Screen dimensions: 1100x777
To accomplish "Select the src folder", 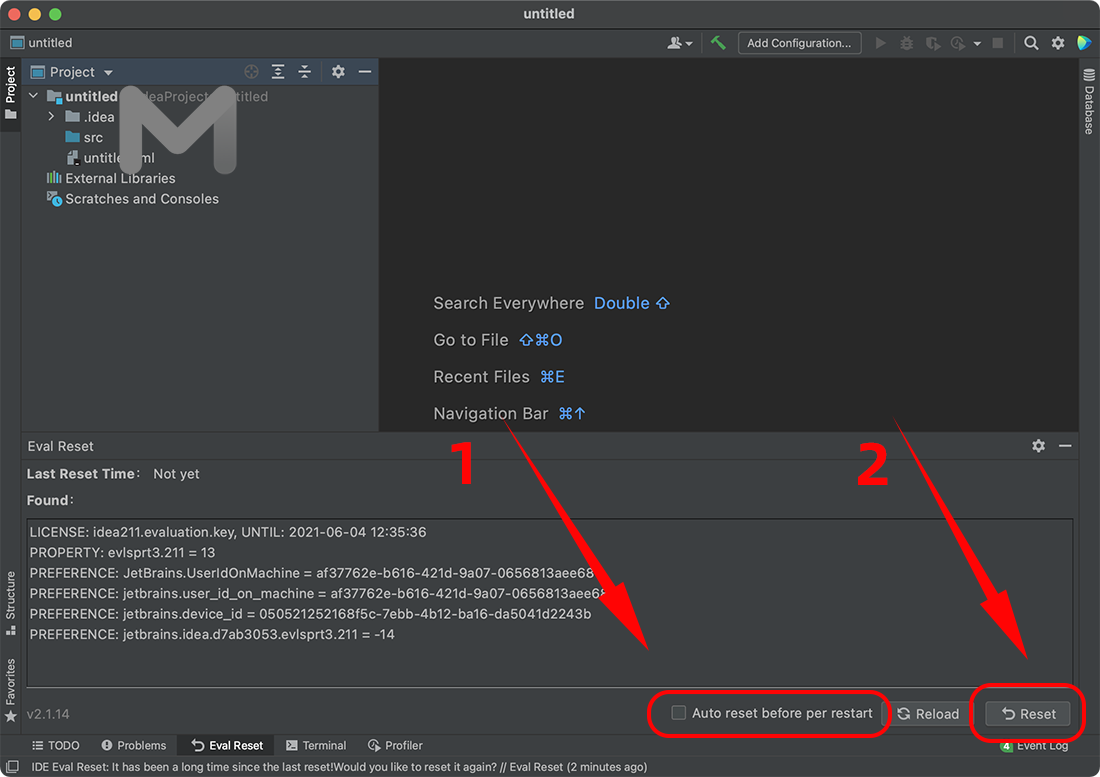I will coord(84,137).
